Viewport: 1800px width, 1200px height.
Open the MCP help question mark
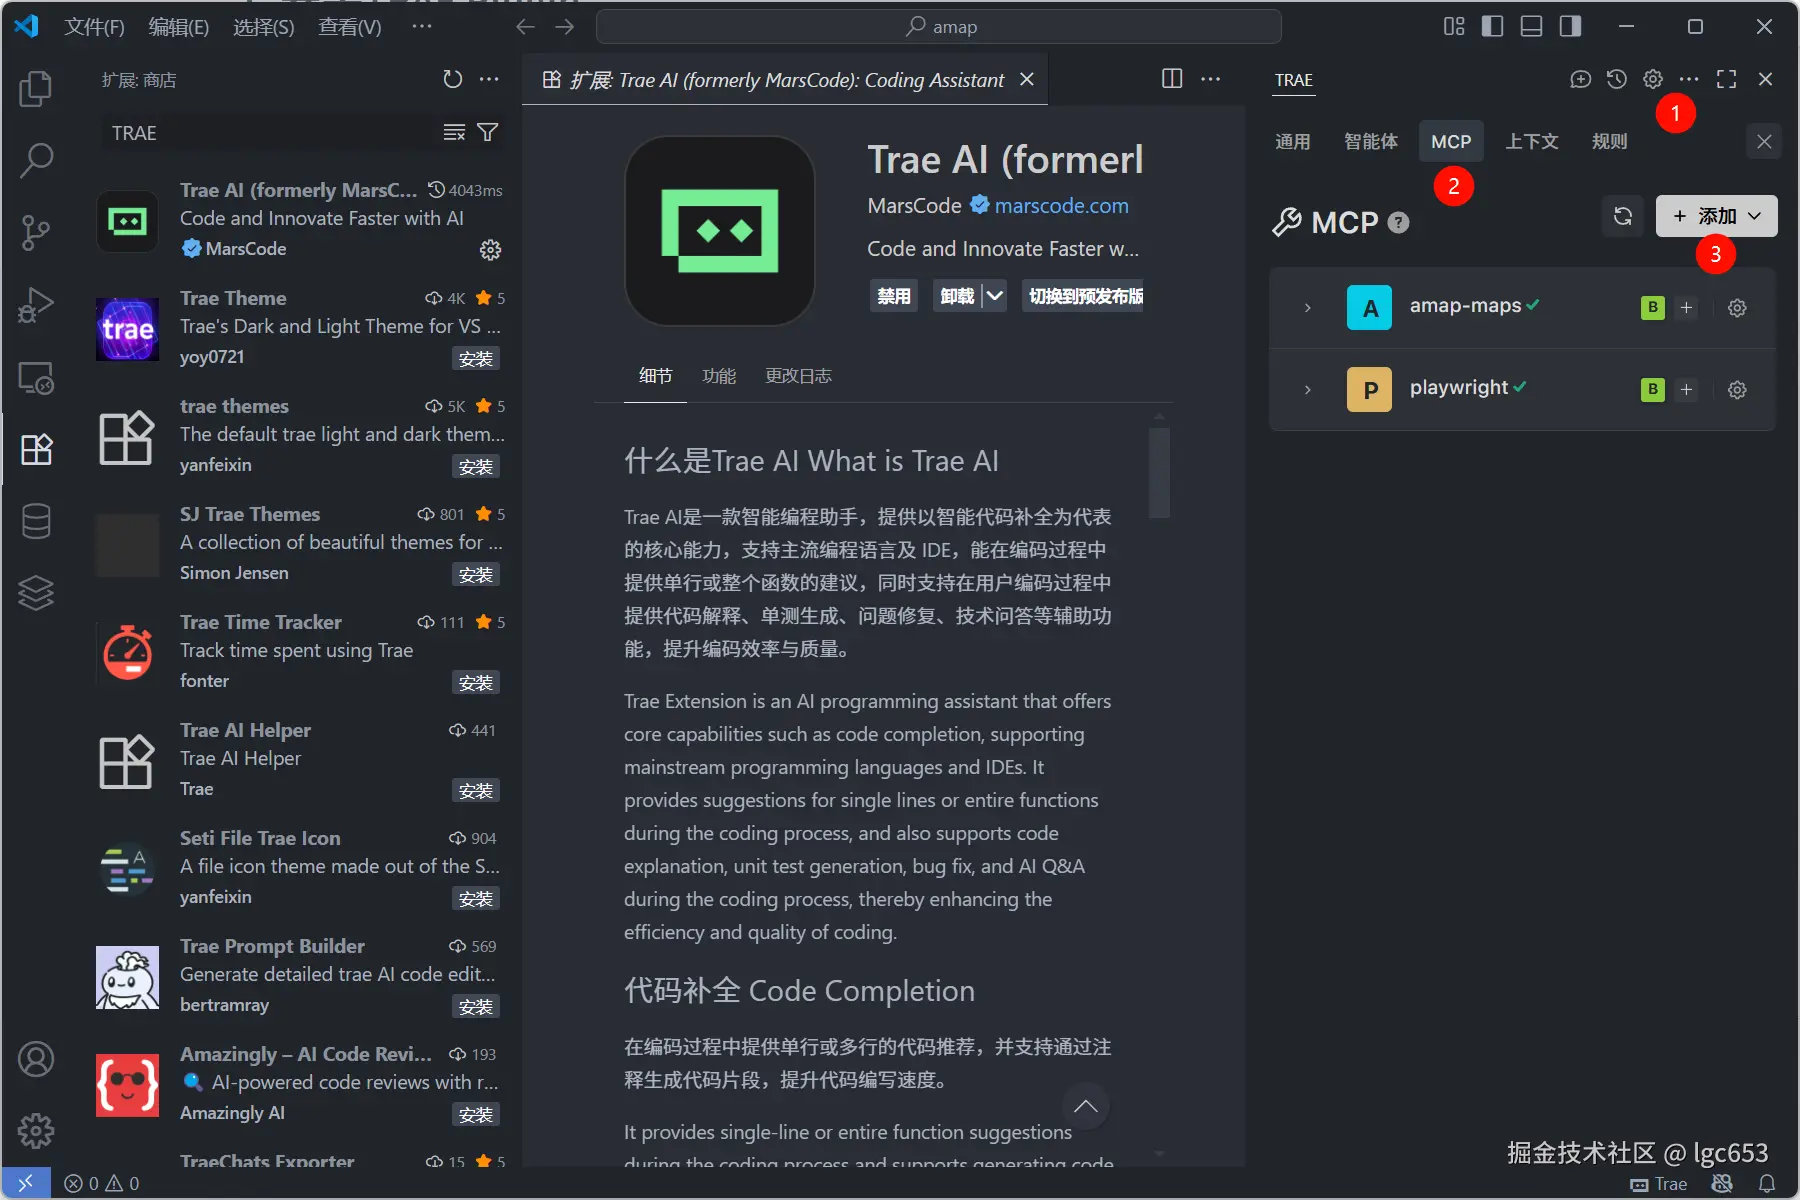[1399, 222]
